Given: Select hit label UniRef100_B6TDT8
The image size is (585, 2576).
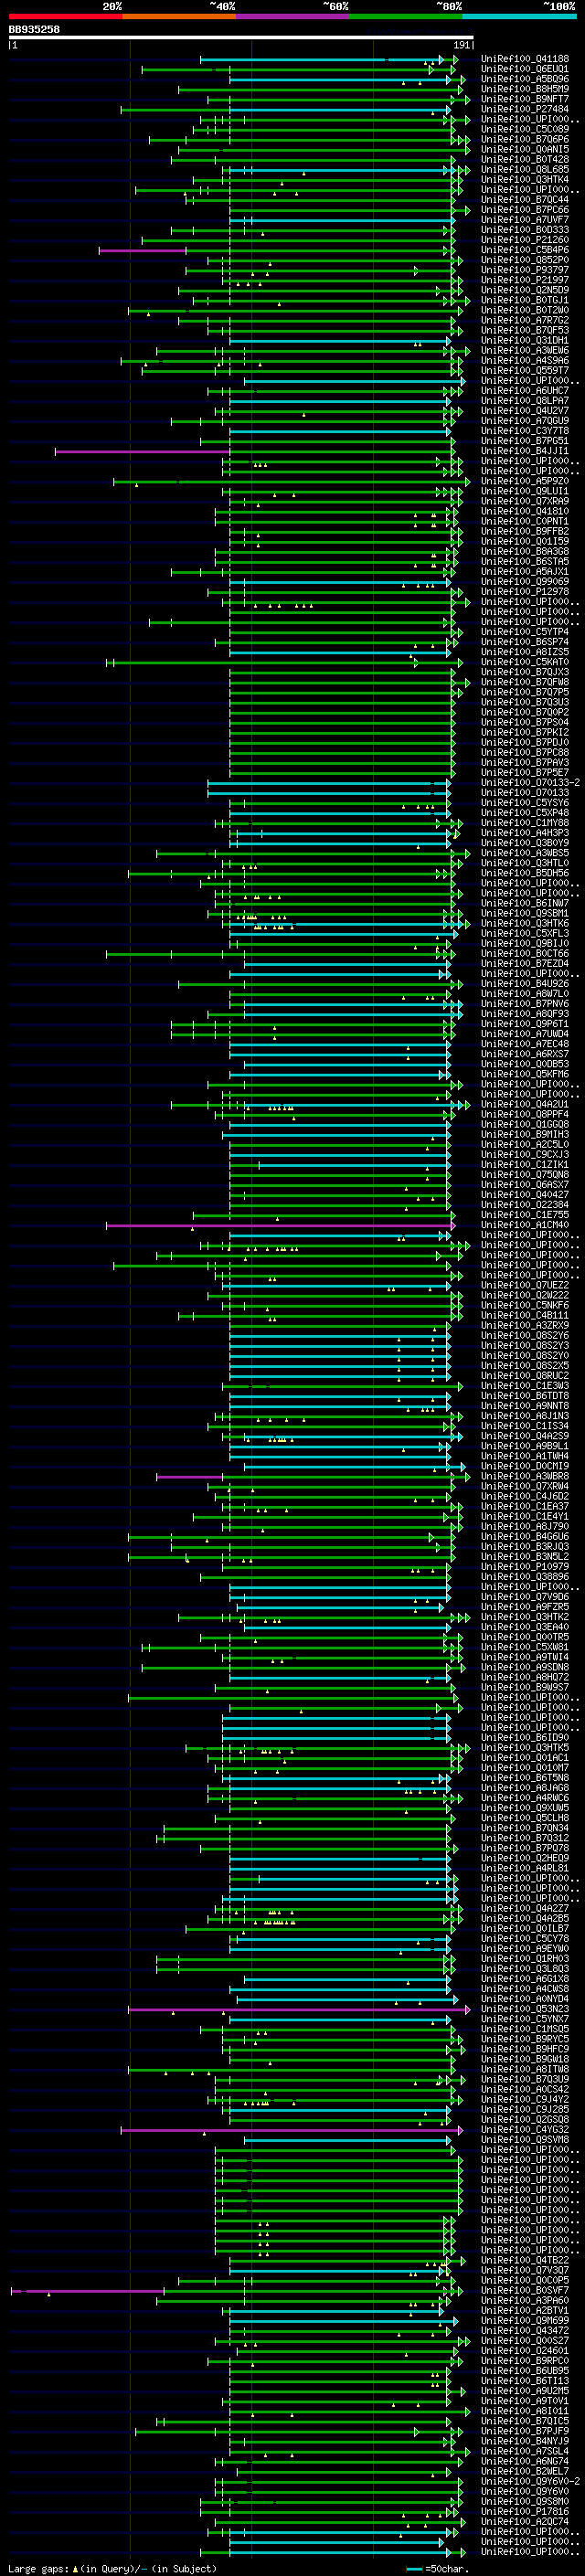Looking at the screenshot, I should (525, 1396).
